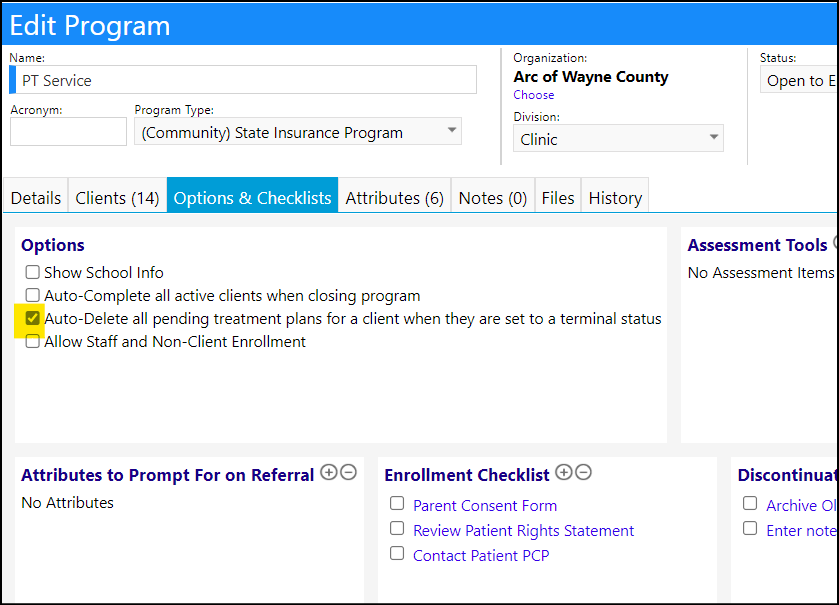Open the Attributes (6) tab
839x605 pixels.
394,198
